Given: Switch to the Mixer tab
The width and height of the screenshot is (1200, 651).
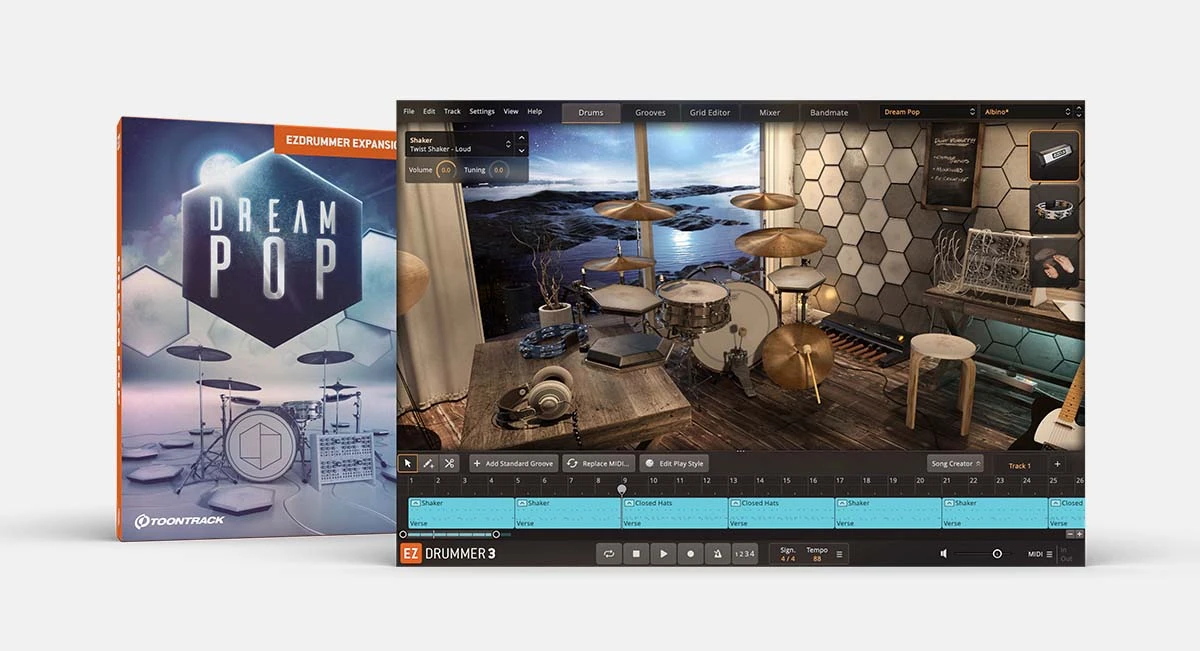Looking at the screenshot, I should 769,112.
